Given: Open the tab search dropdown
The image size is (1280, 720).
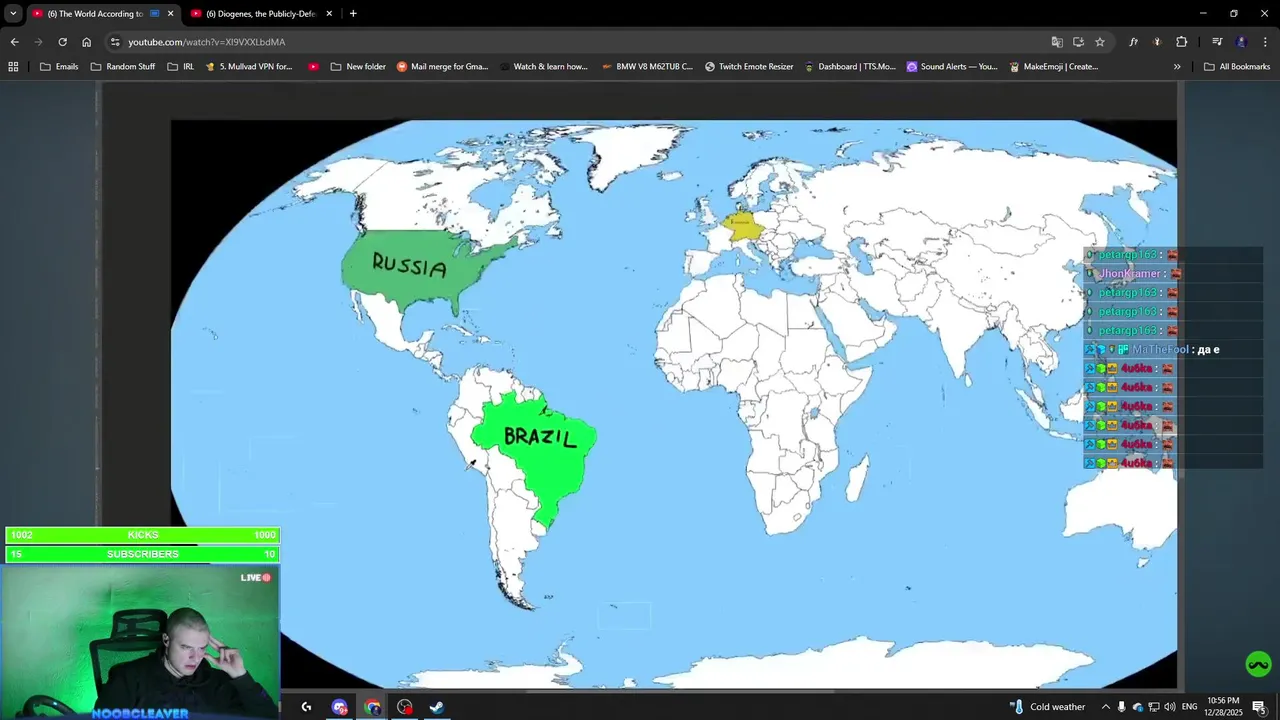Looking at the screenshot, I should 13,14.
